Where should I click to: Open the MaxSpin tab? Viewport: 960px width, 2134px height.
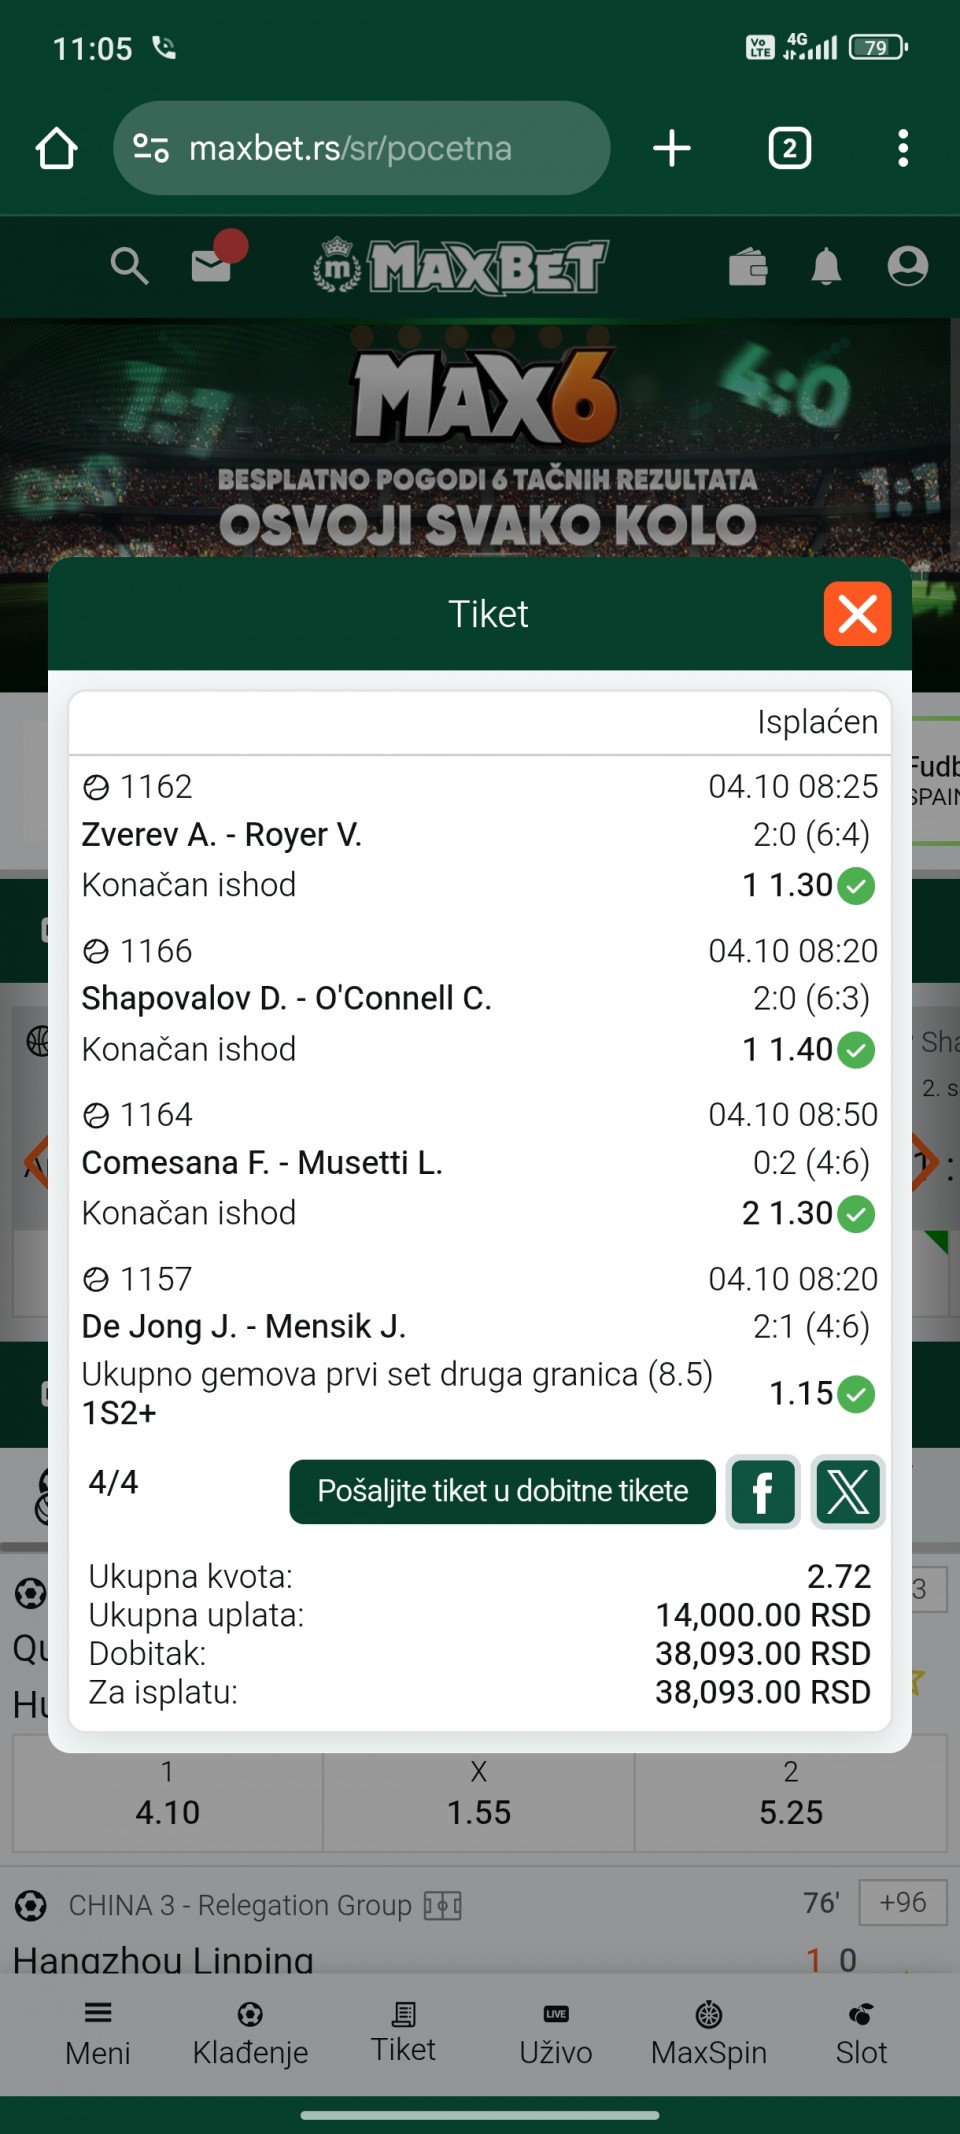709,2034
